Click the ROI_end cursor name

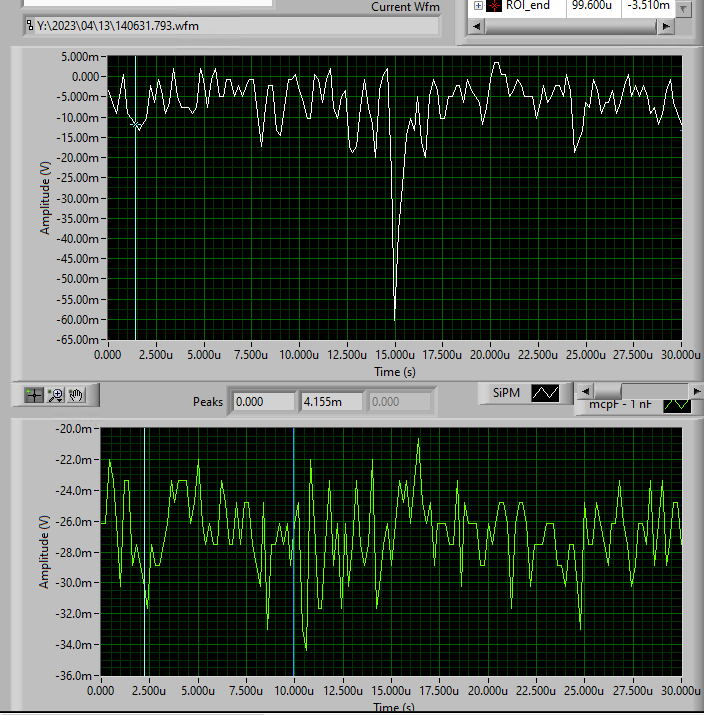click(x=528, y=5)
